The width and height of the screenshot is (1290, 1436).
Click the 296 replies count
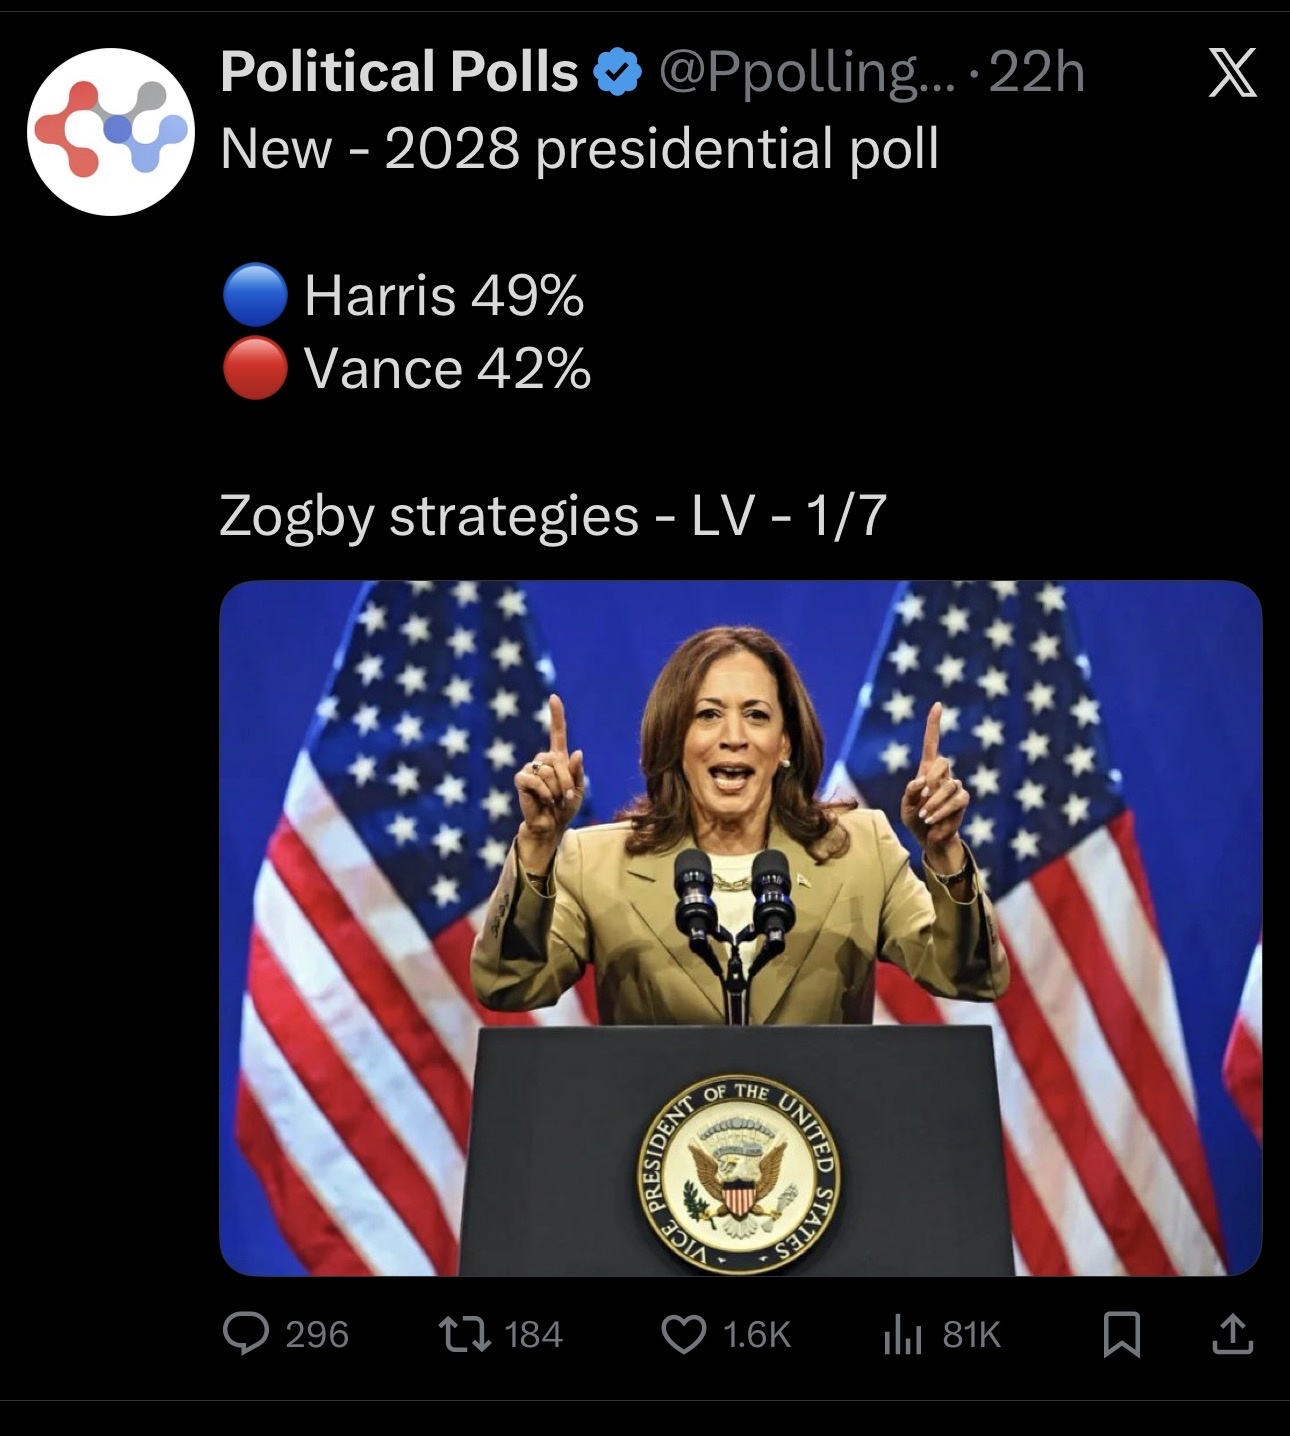click(x=317, y=1334)
